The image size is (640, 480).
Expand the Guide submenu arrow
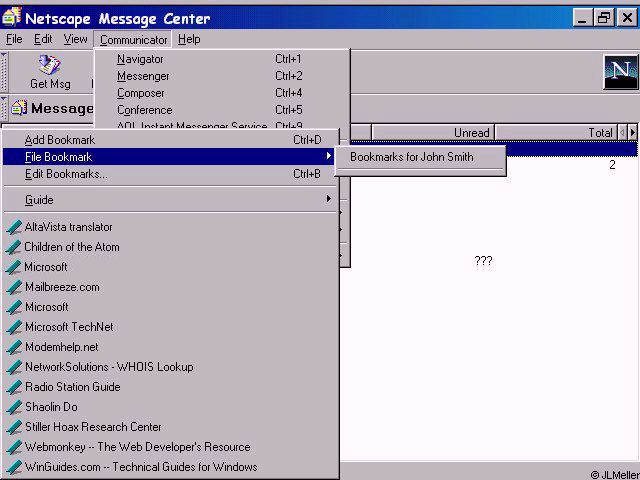329,199
